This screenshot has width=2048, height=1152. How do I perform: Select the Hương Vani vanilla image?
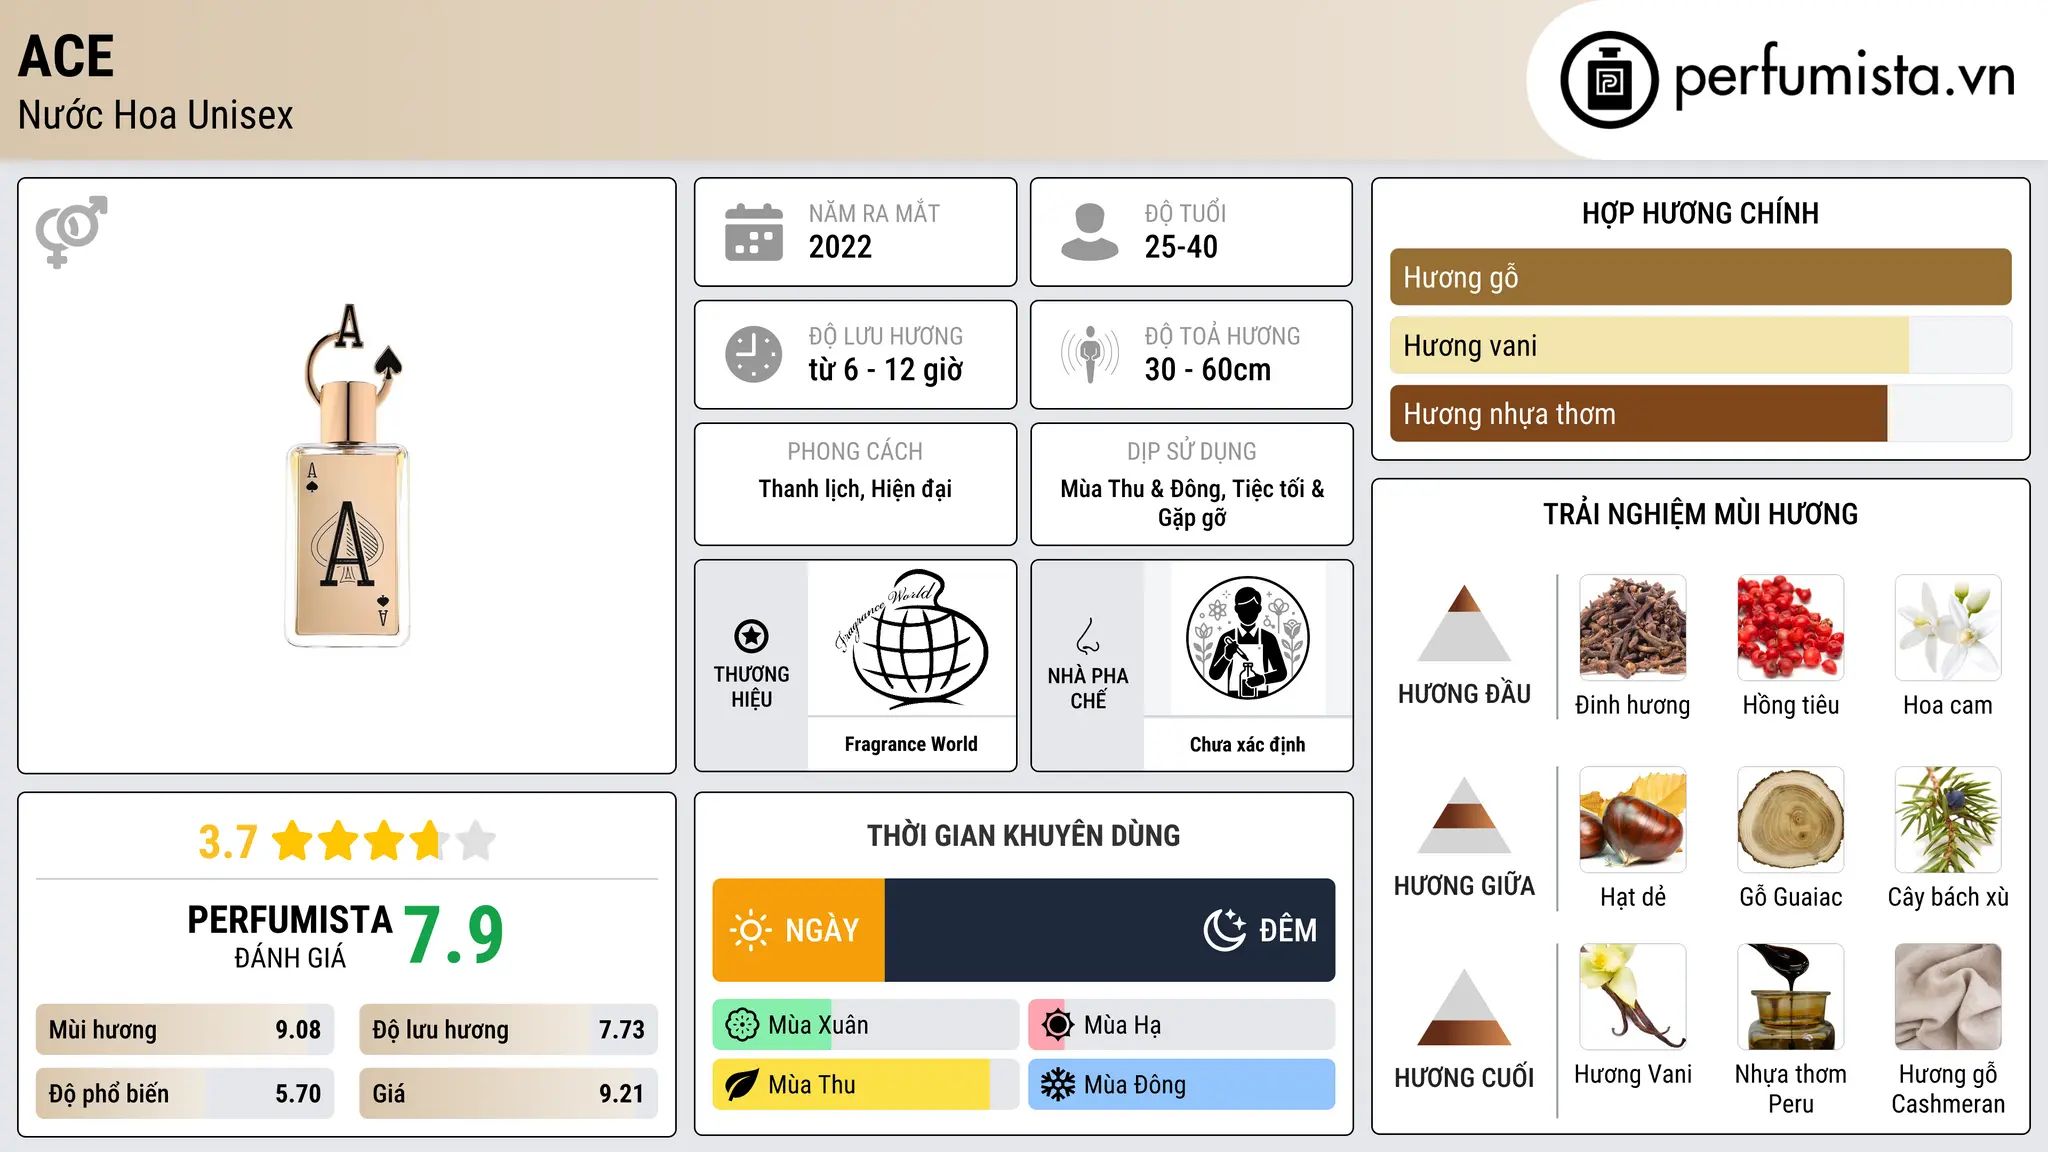pyautogui.click(x=1633, y=997)
